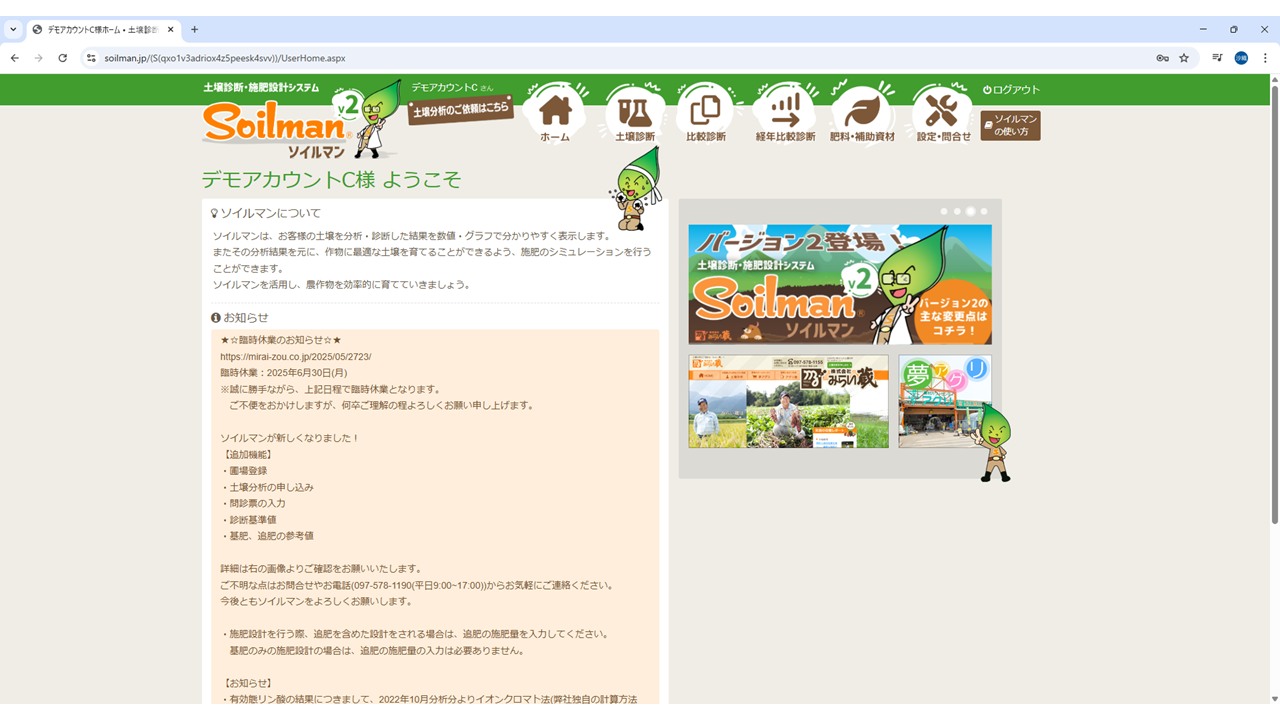Click the ログアウト logout link
The width and height of the screenshot is (1280, 720).
click(1011, 90)
